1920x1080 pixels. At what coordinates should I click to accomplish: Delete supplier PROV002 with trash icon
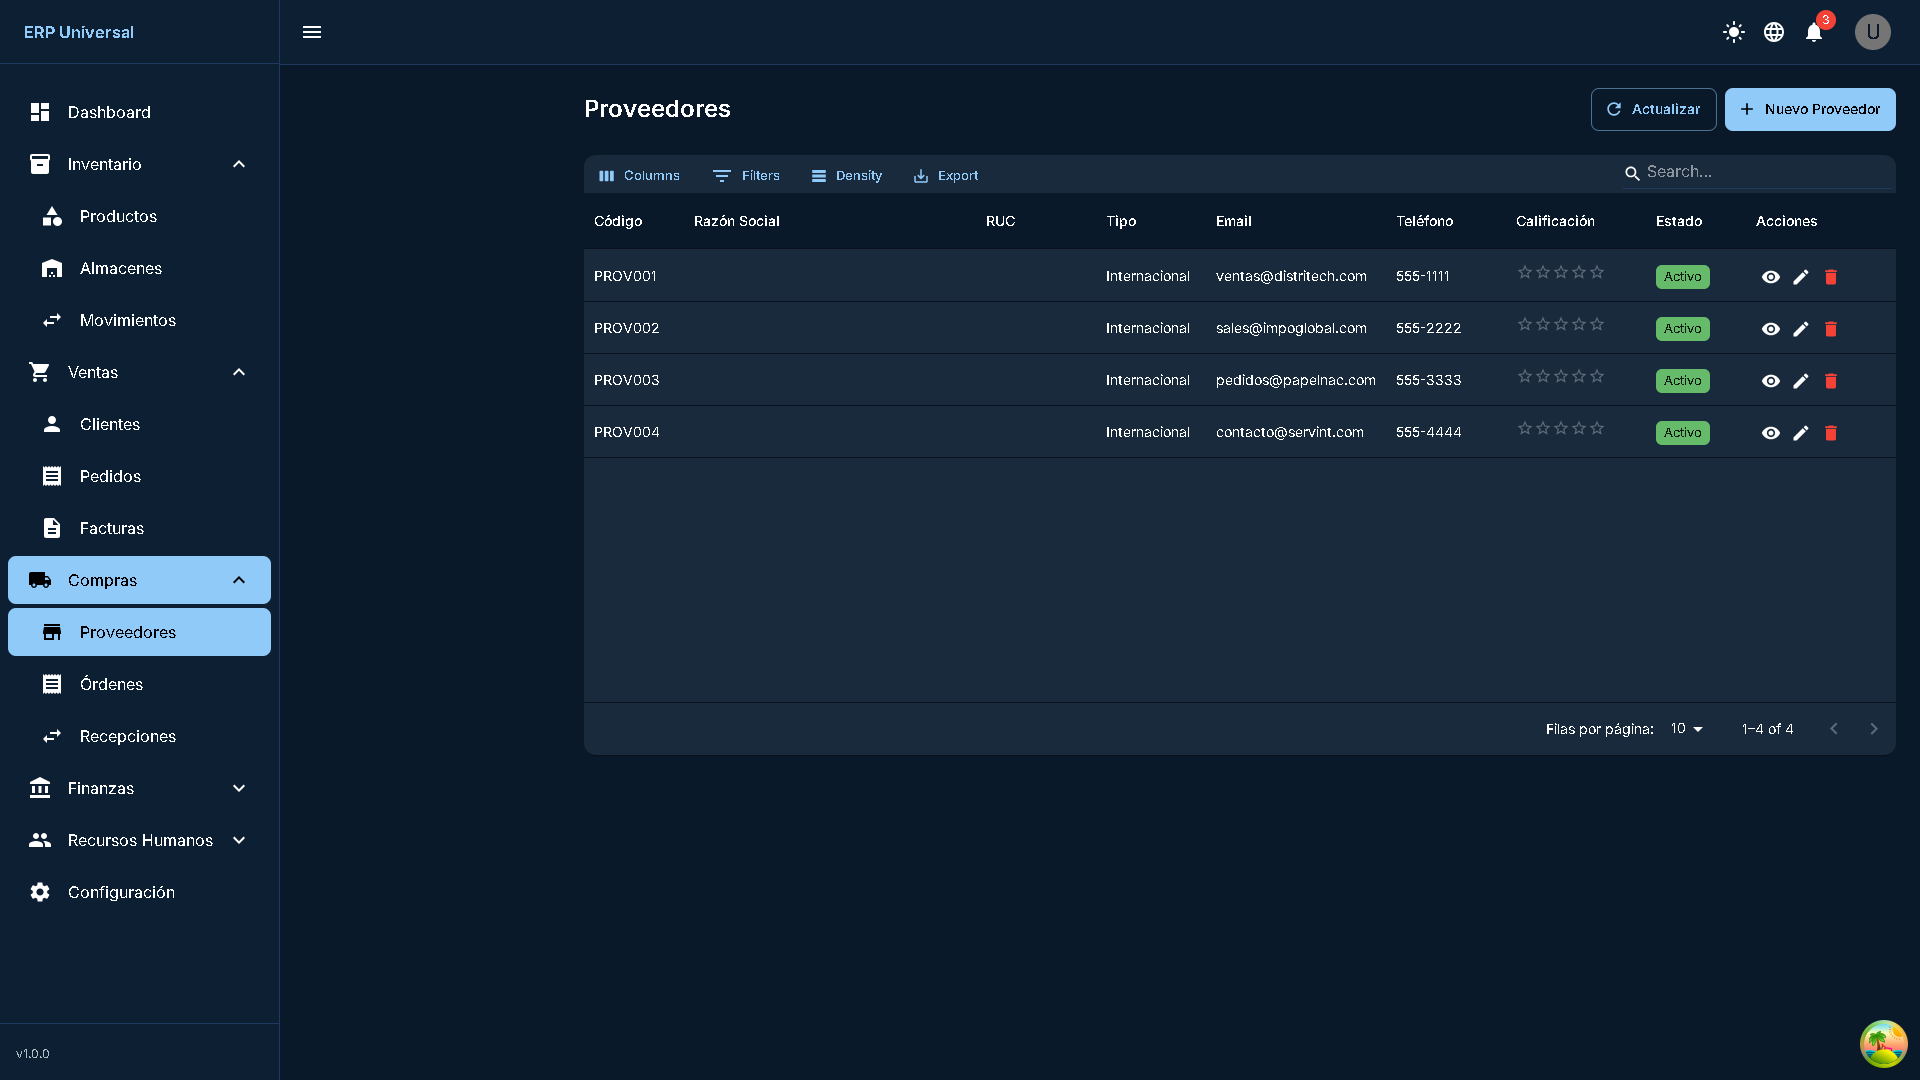pos(1831,329)
